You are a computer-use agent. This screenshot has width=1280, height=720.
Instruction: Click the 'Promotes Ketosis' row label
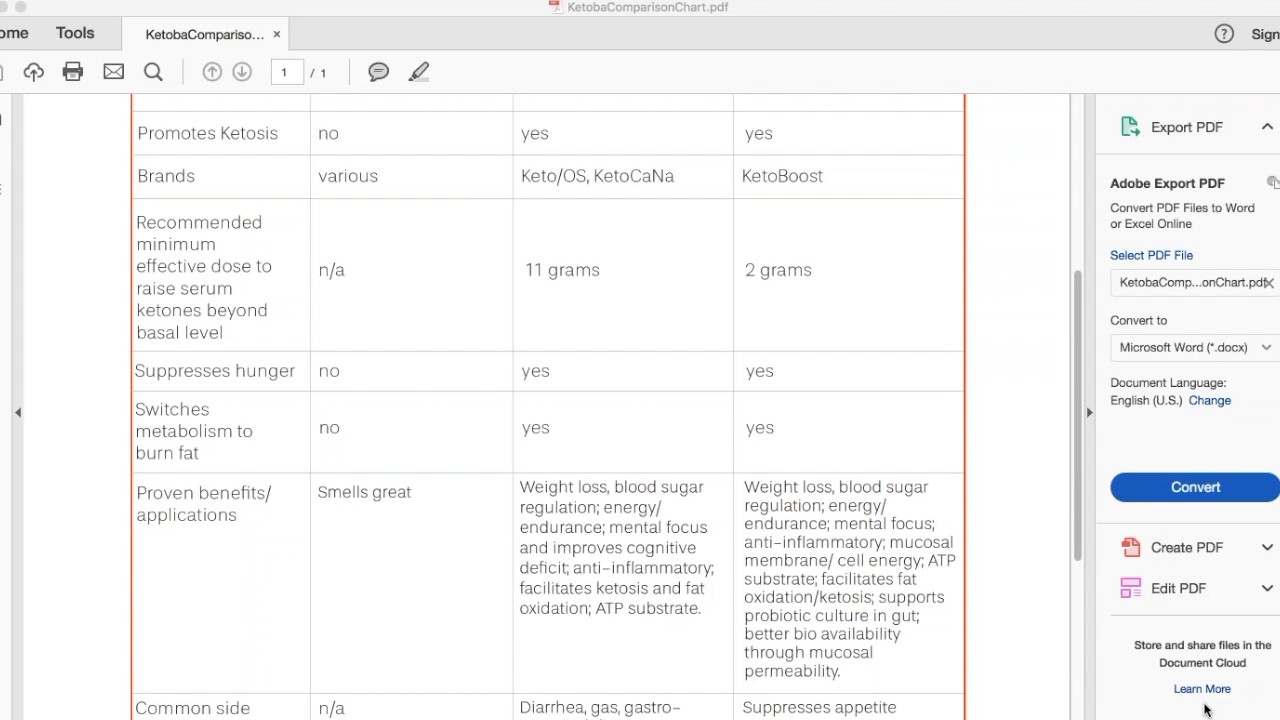tap(207, 133)
